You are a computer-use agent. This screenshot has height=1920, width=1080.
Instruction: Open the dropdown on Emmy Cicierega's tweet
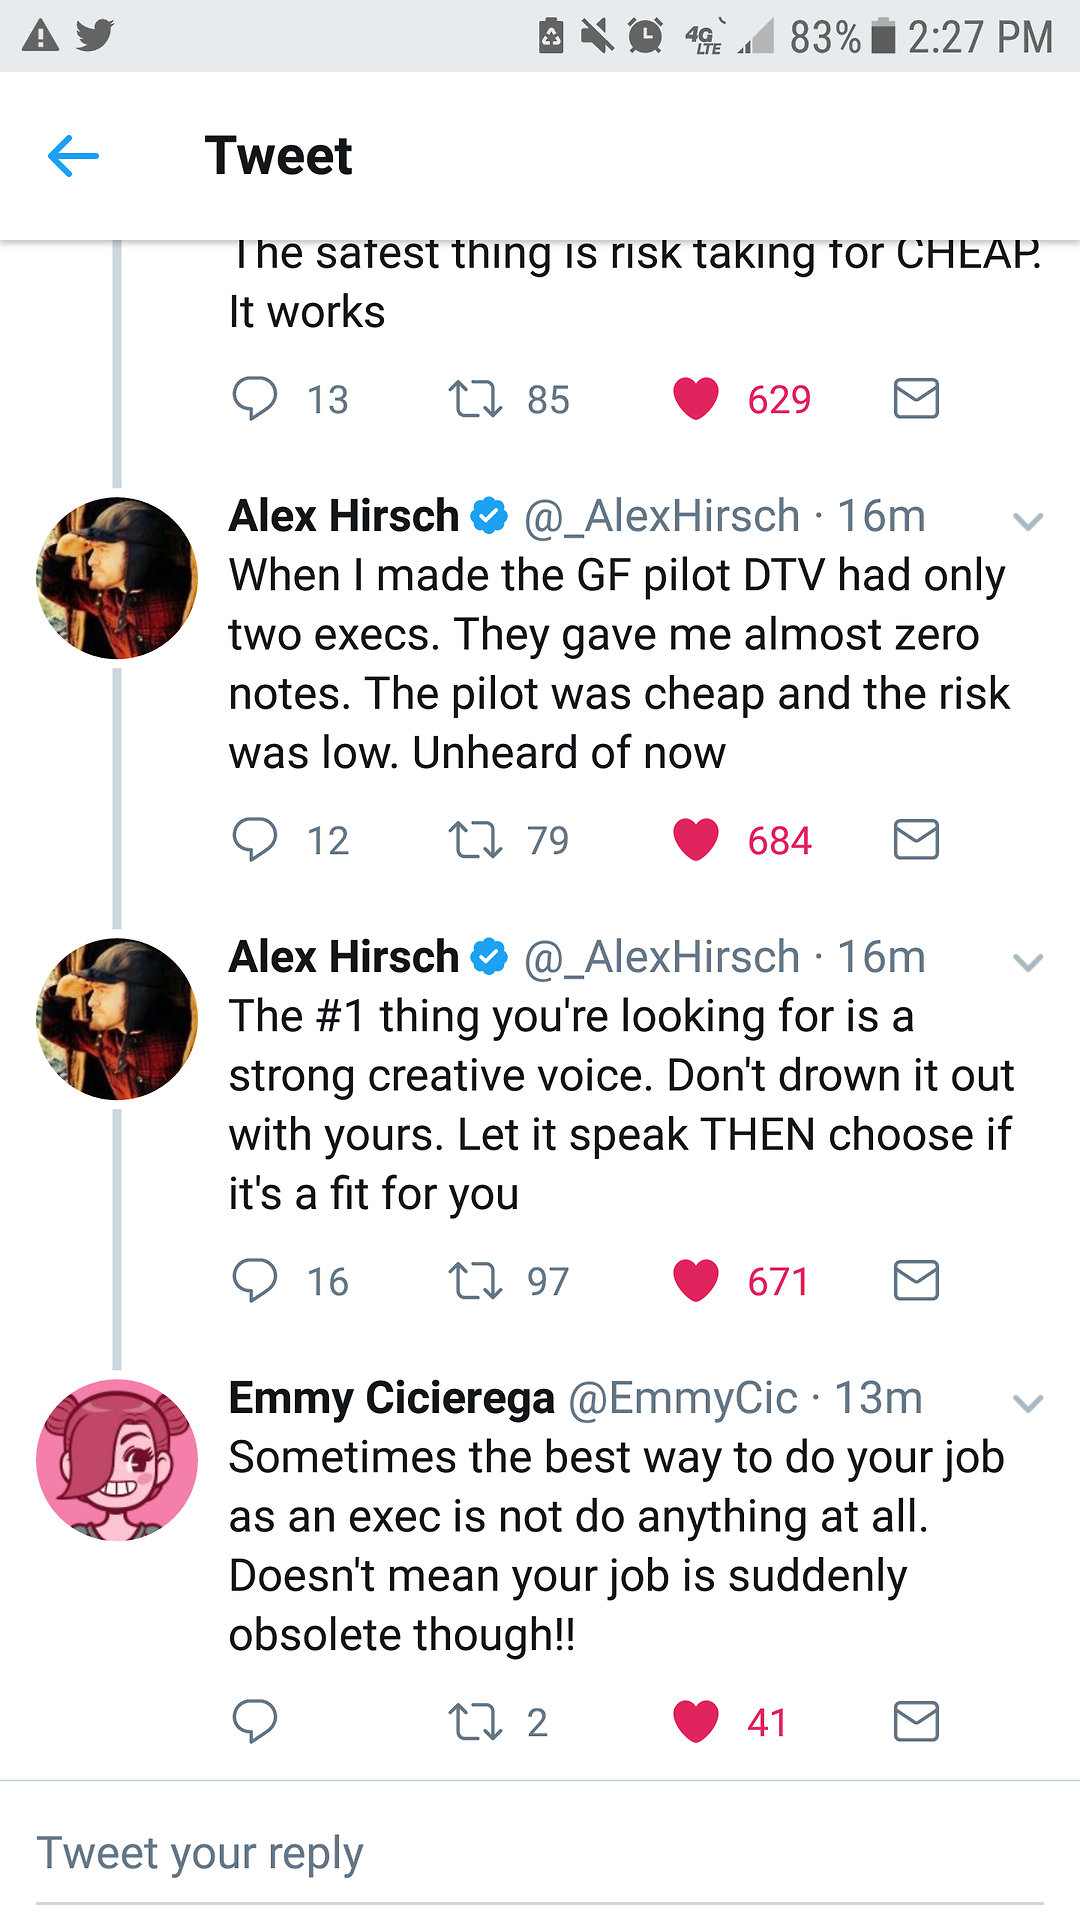coord(1028,1403)
